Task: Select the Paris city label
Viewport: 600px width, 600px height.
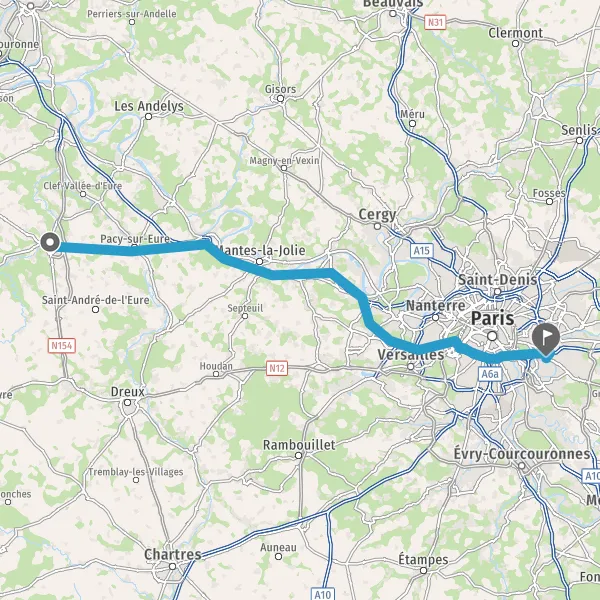Action: (x=492, y=318)
